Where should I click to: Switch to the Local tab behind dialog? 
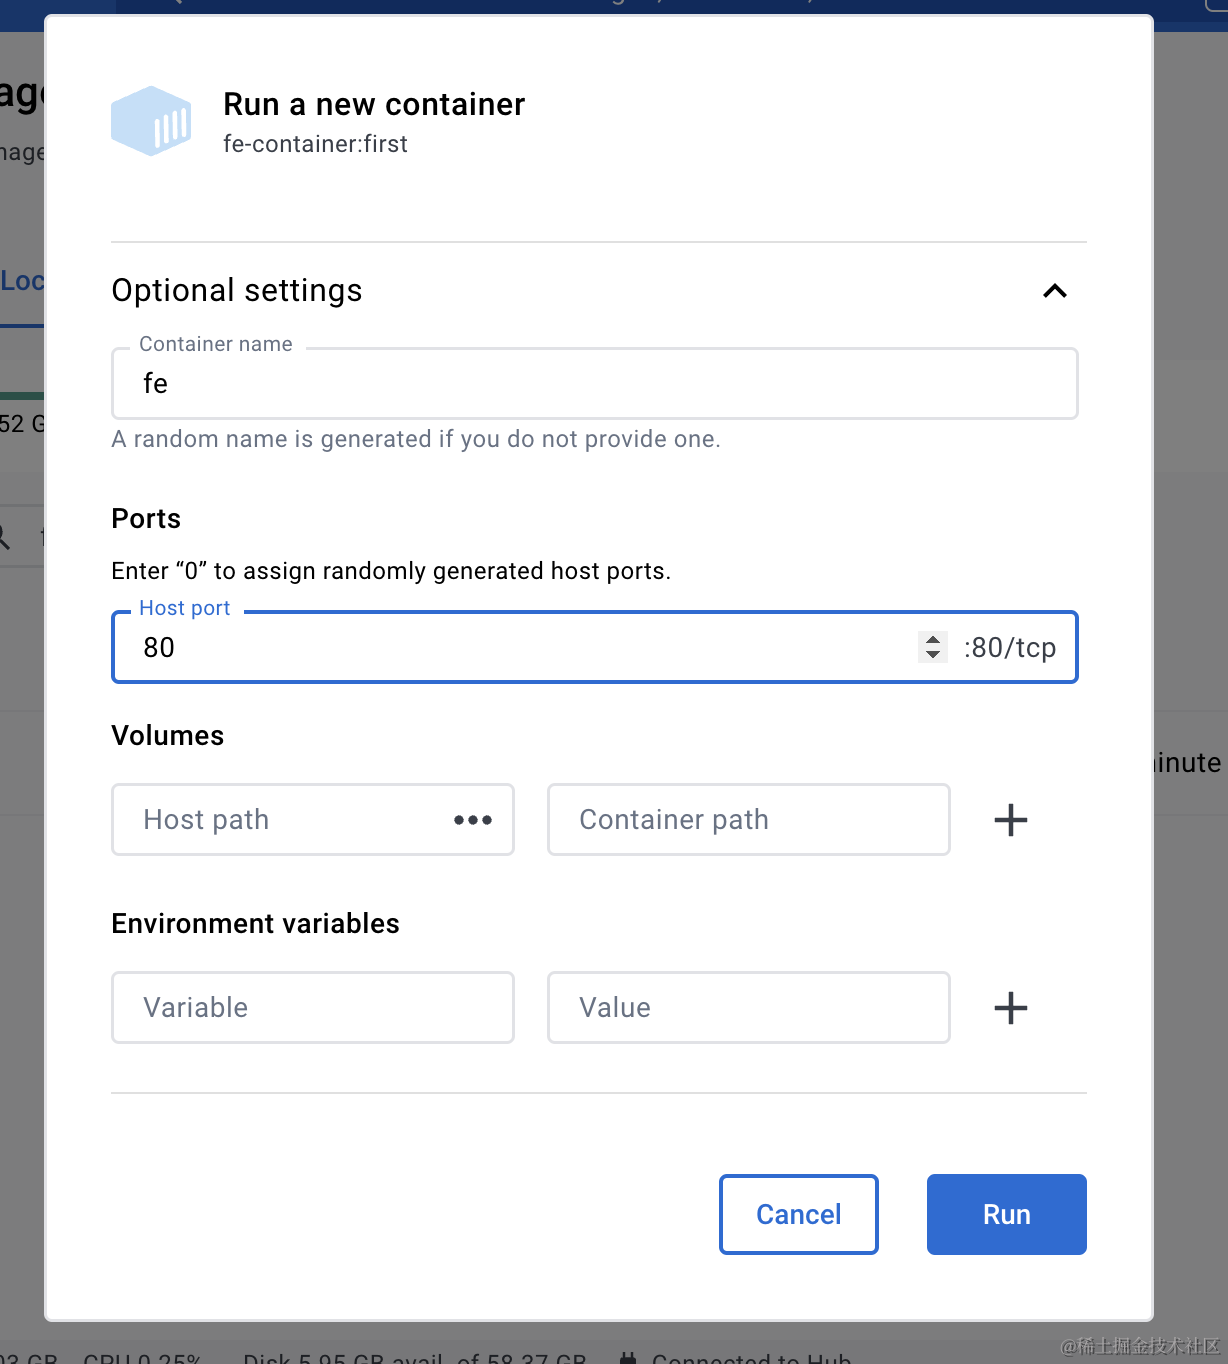coord(22,282)
